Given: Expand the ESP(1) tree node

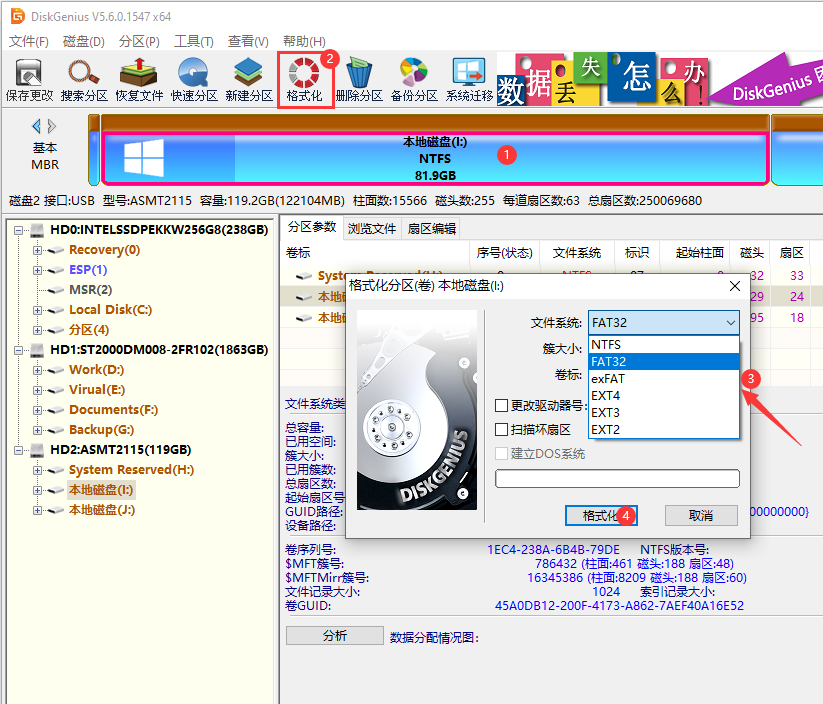Looking at the screenshot, I should coord(37,270).
